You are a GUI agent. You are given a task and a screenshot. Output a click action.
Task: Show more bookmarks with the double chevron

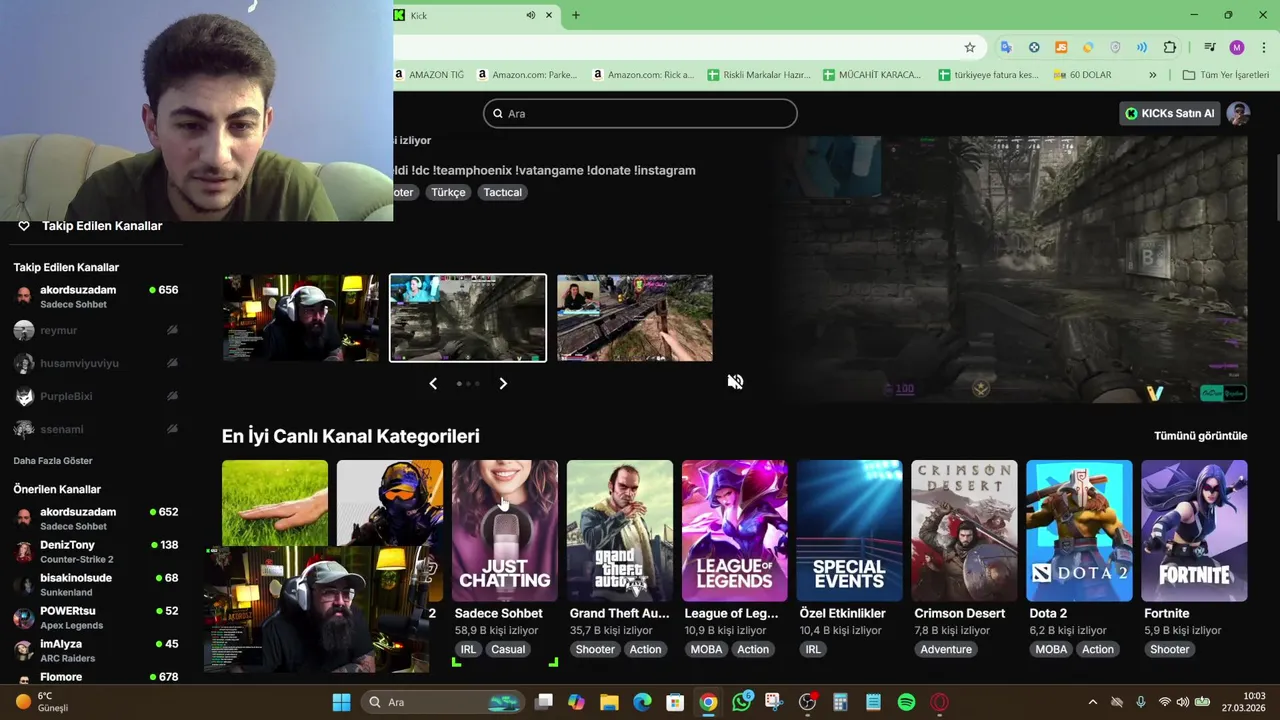tap(1152, 75)
